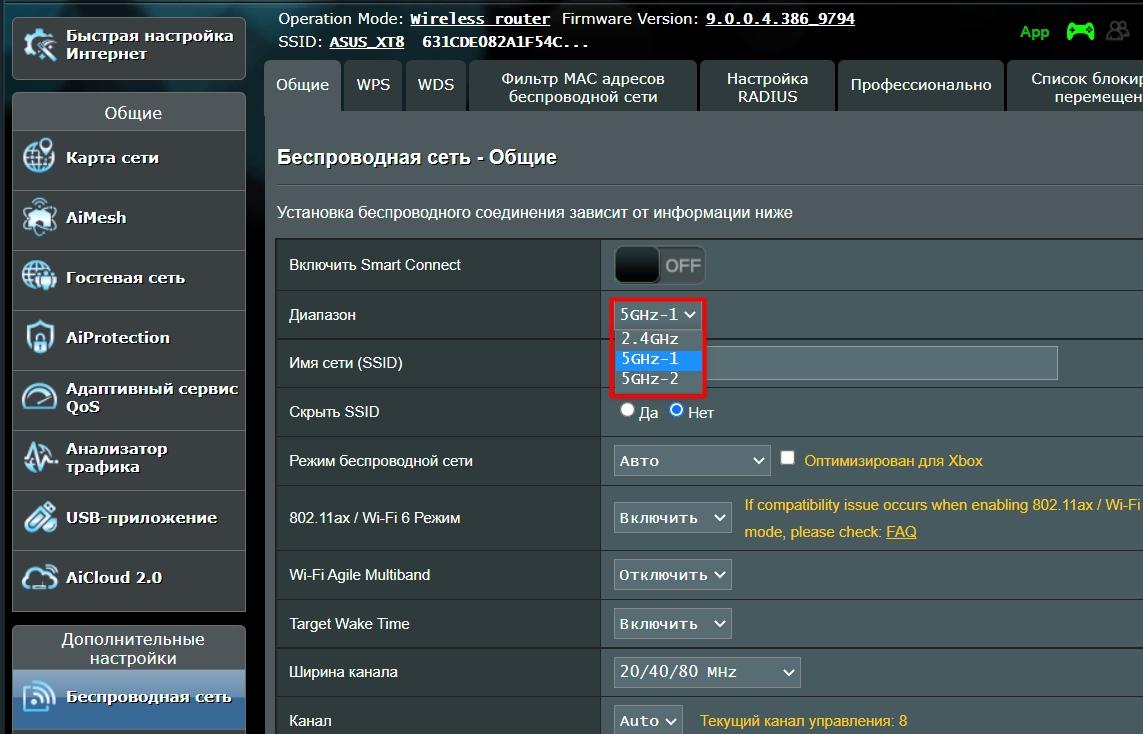Choose 2.4GHz from band list
The height and width of the screenshot is (734, 1143).
(x=658, y=339)
